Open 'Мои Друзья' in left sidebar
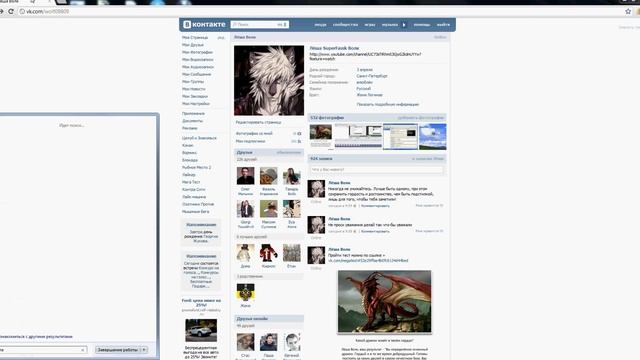 [x=193, y=45]
